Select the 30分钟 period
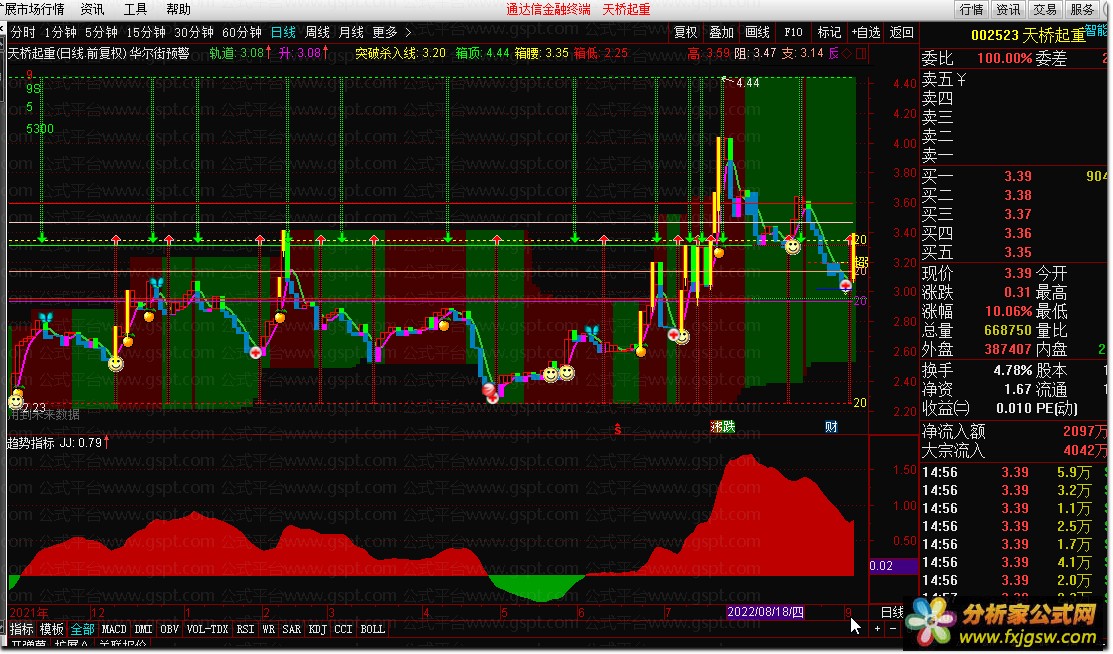Viewport: 1113px width, 654px height. click(x=194, y=33)
